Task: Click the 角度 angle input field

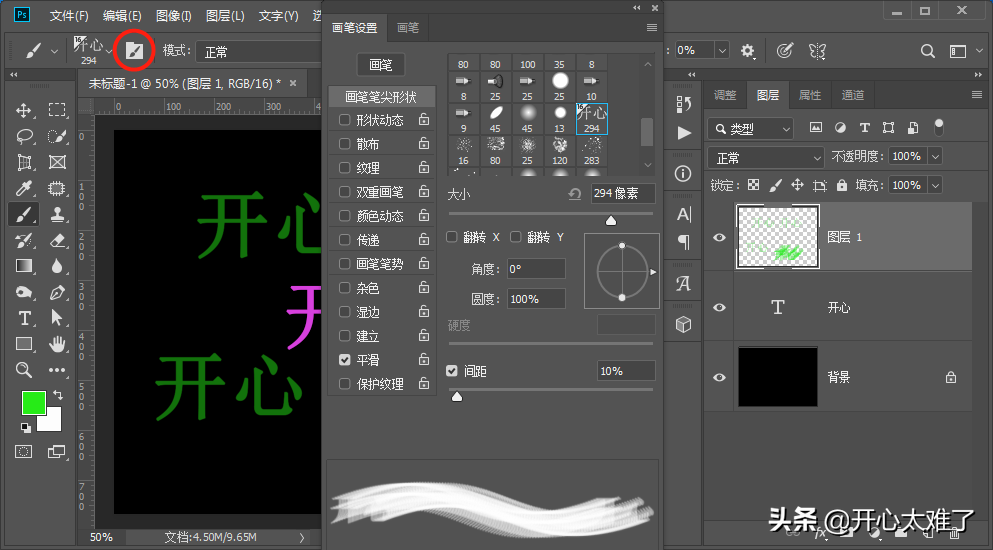Action: coord(536,269)
